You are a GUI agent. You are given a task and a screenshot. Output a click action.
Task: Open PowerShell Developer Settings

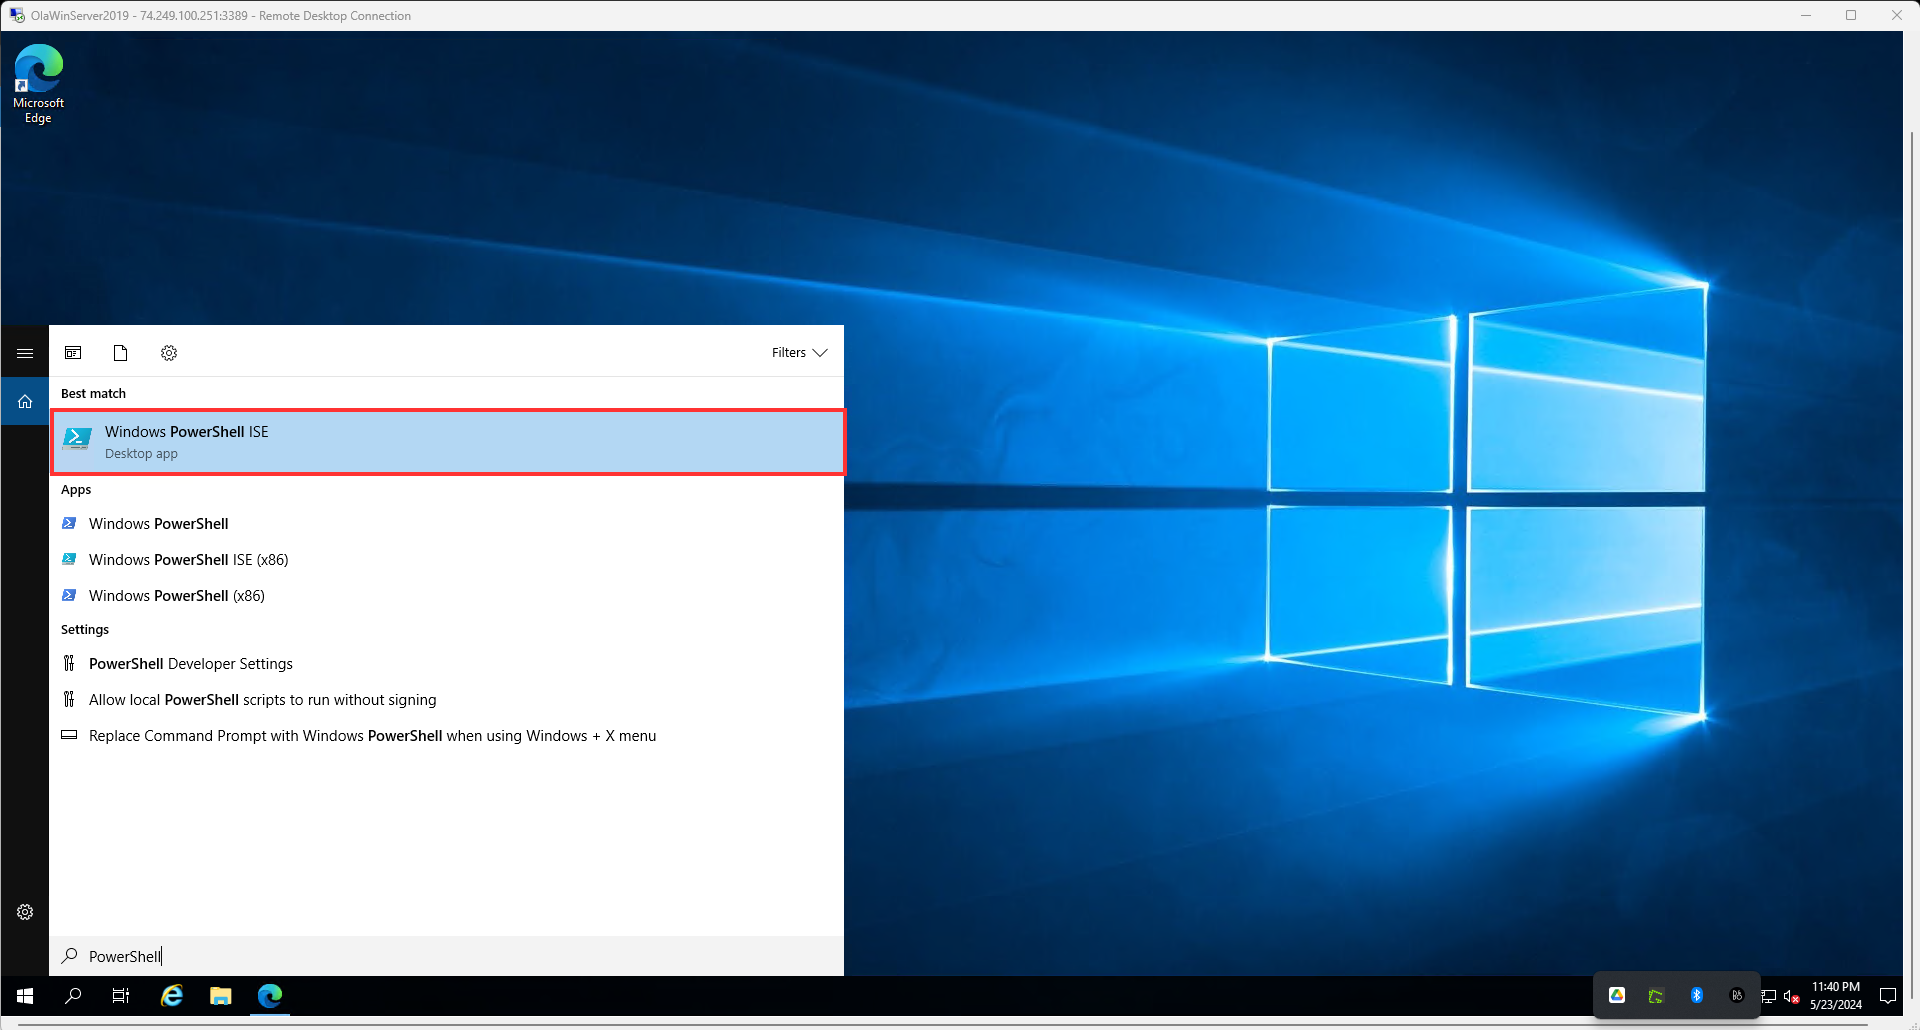click(190, 663)
